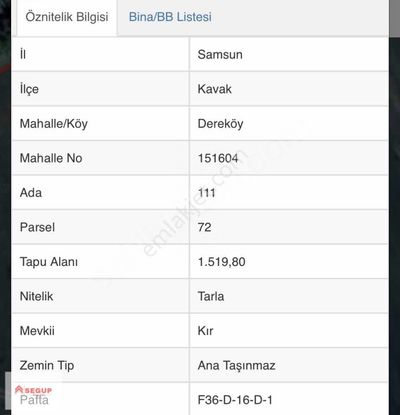Click the Mahalle No value 151604
This screenshot has width=400, height=415.
218,158
